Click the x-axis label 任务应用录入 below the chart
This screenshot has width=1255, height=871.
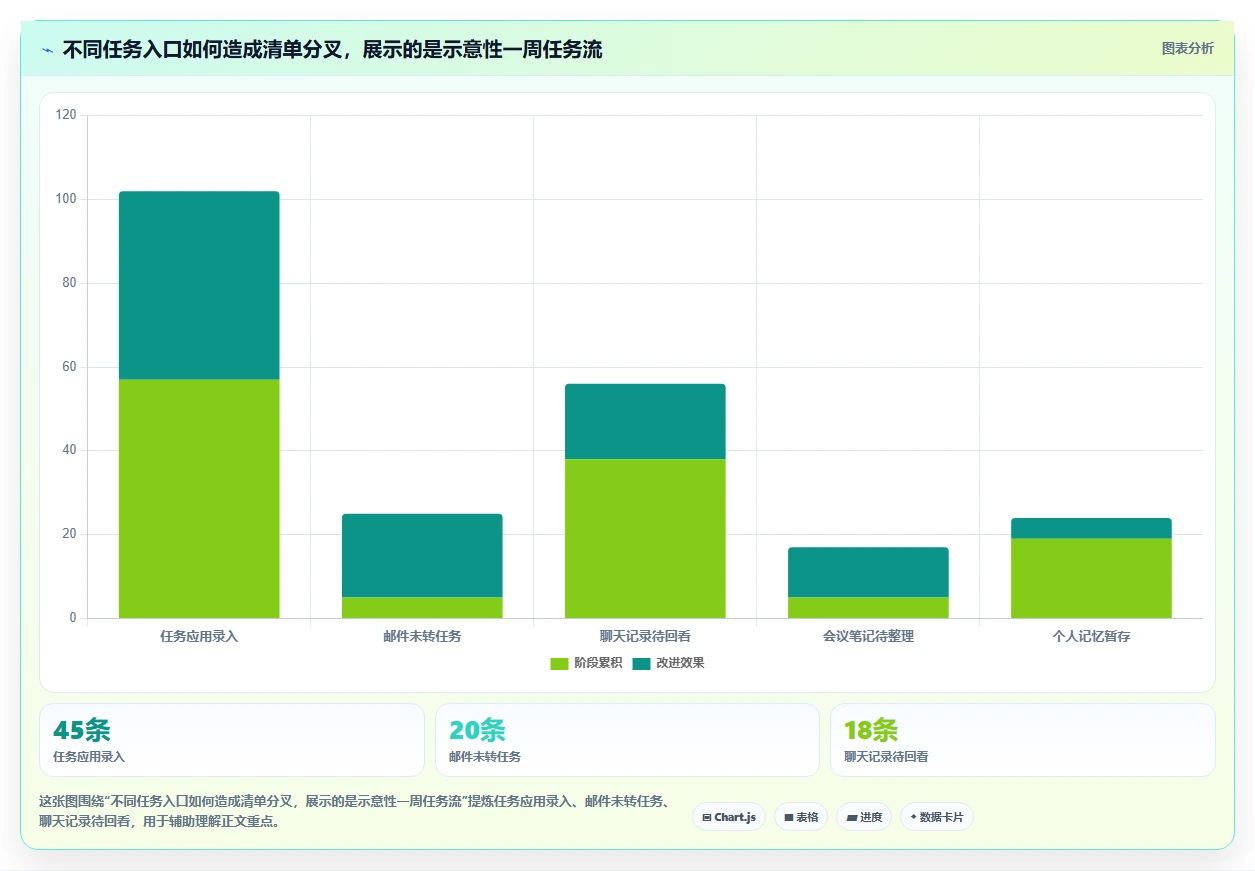(x=199, y=636)
